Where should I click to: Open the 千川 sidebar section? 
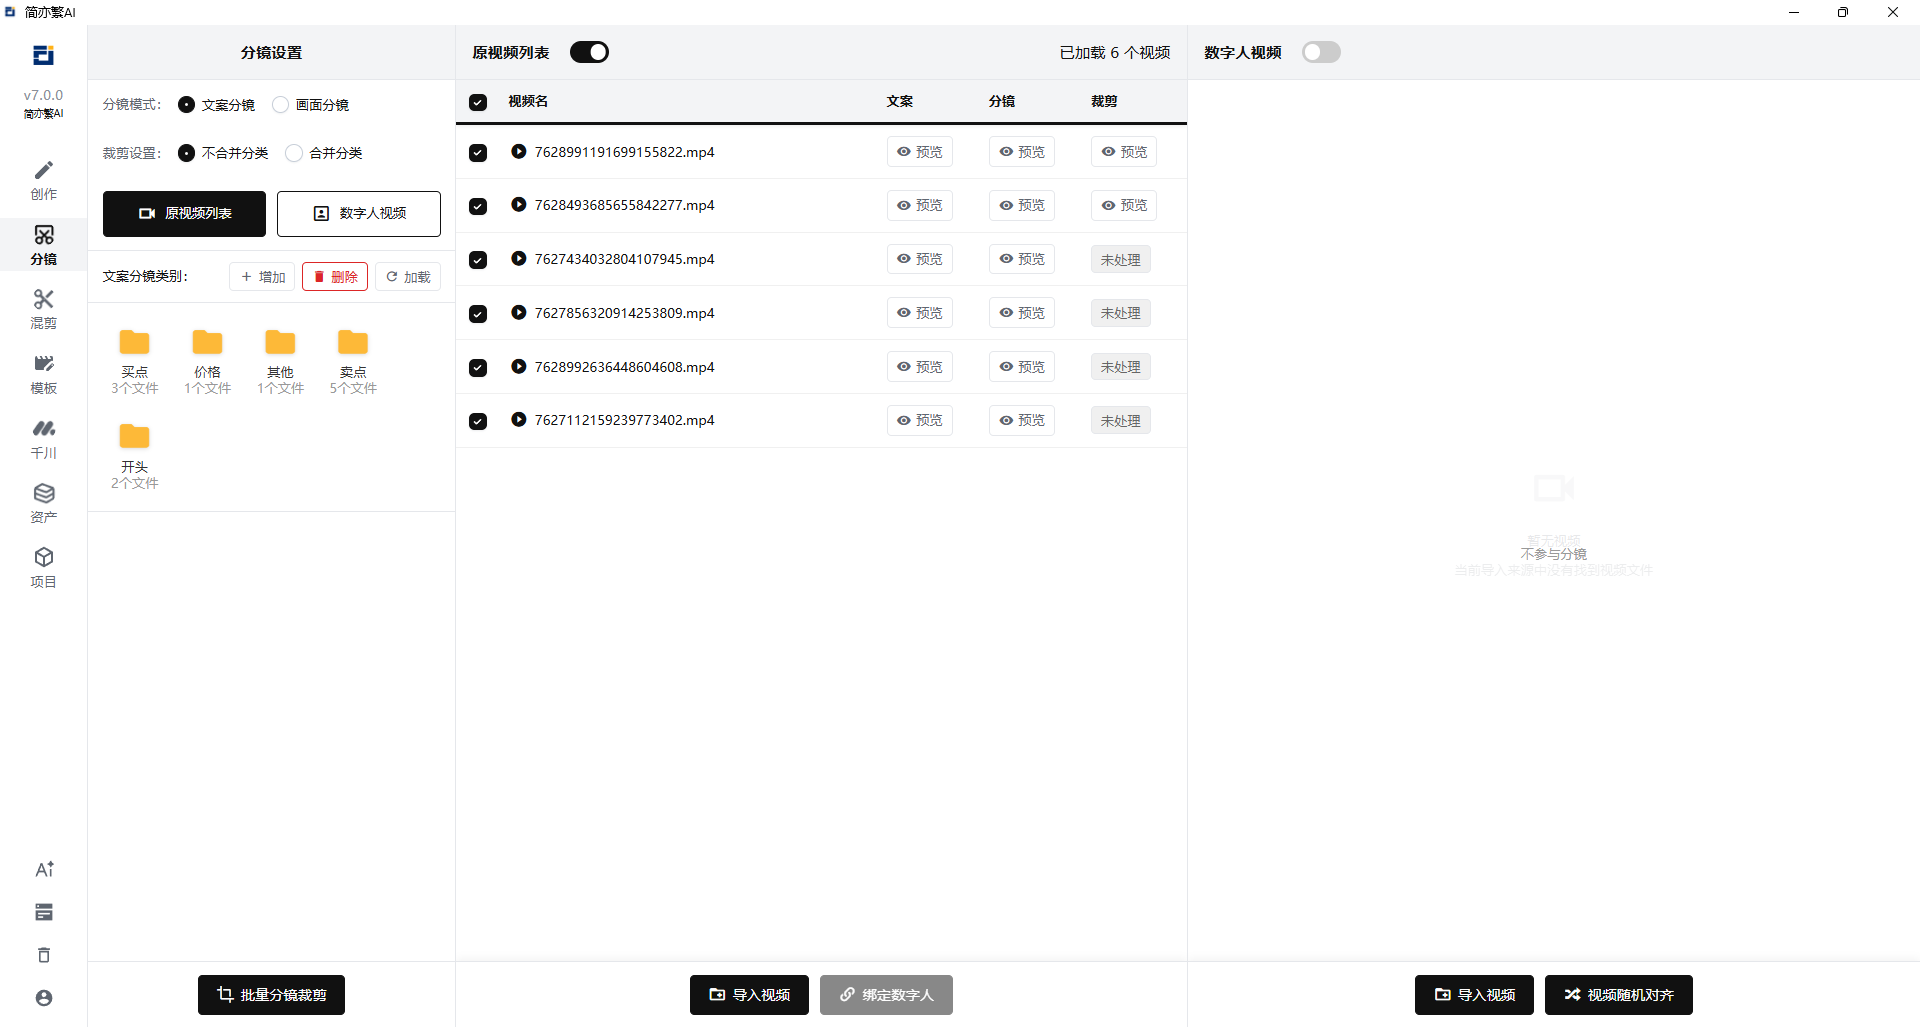[43, 439]
